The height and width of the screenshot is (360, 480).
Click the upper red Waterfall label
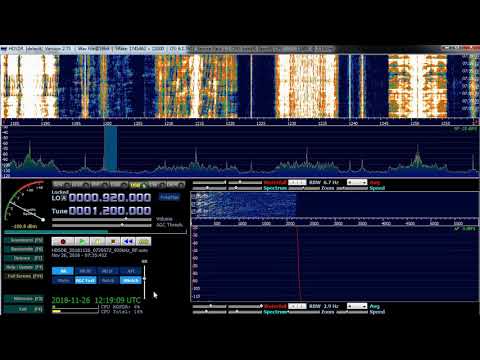(x=275, y=183)
